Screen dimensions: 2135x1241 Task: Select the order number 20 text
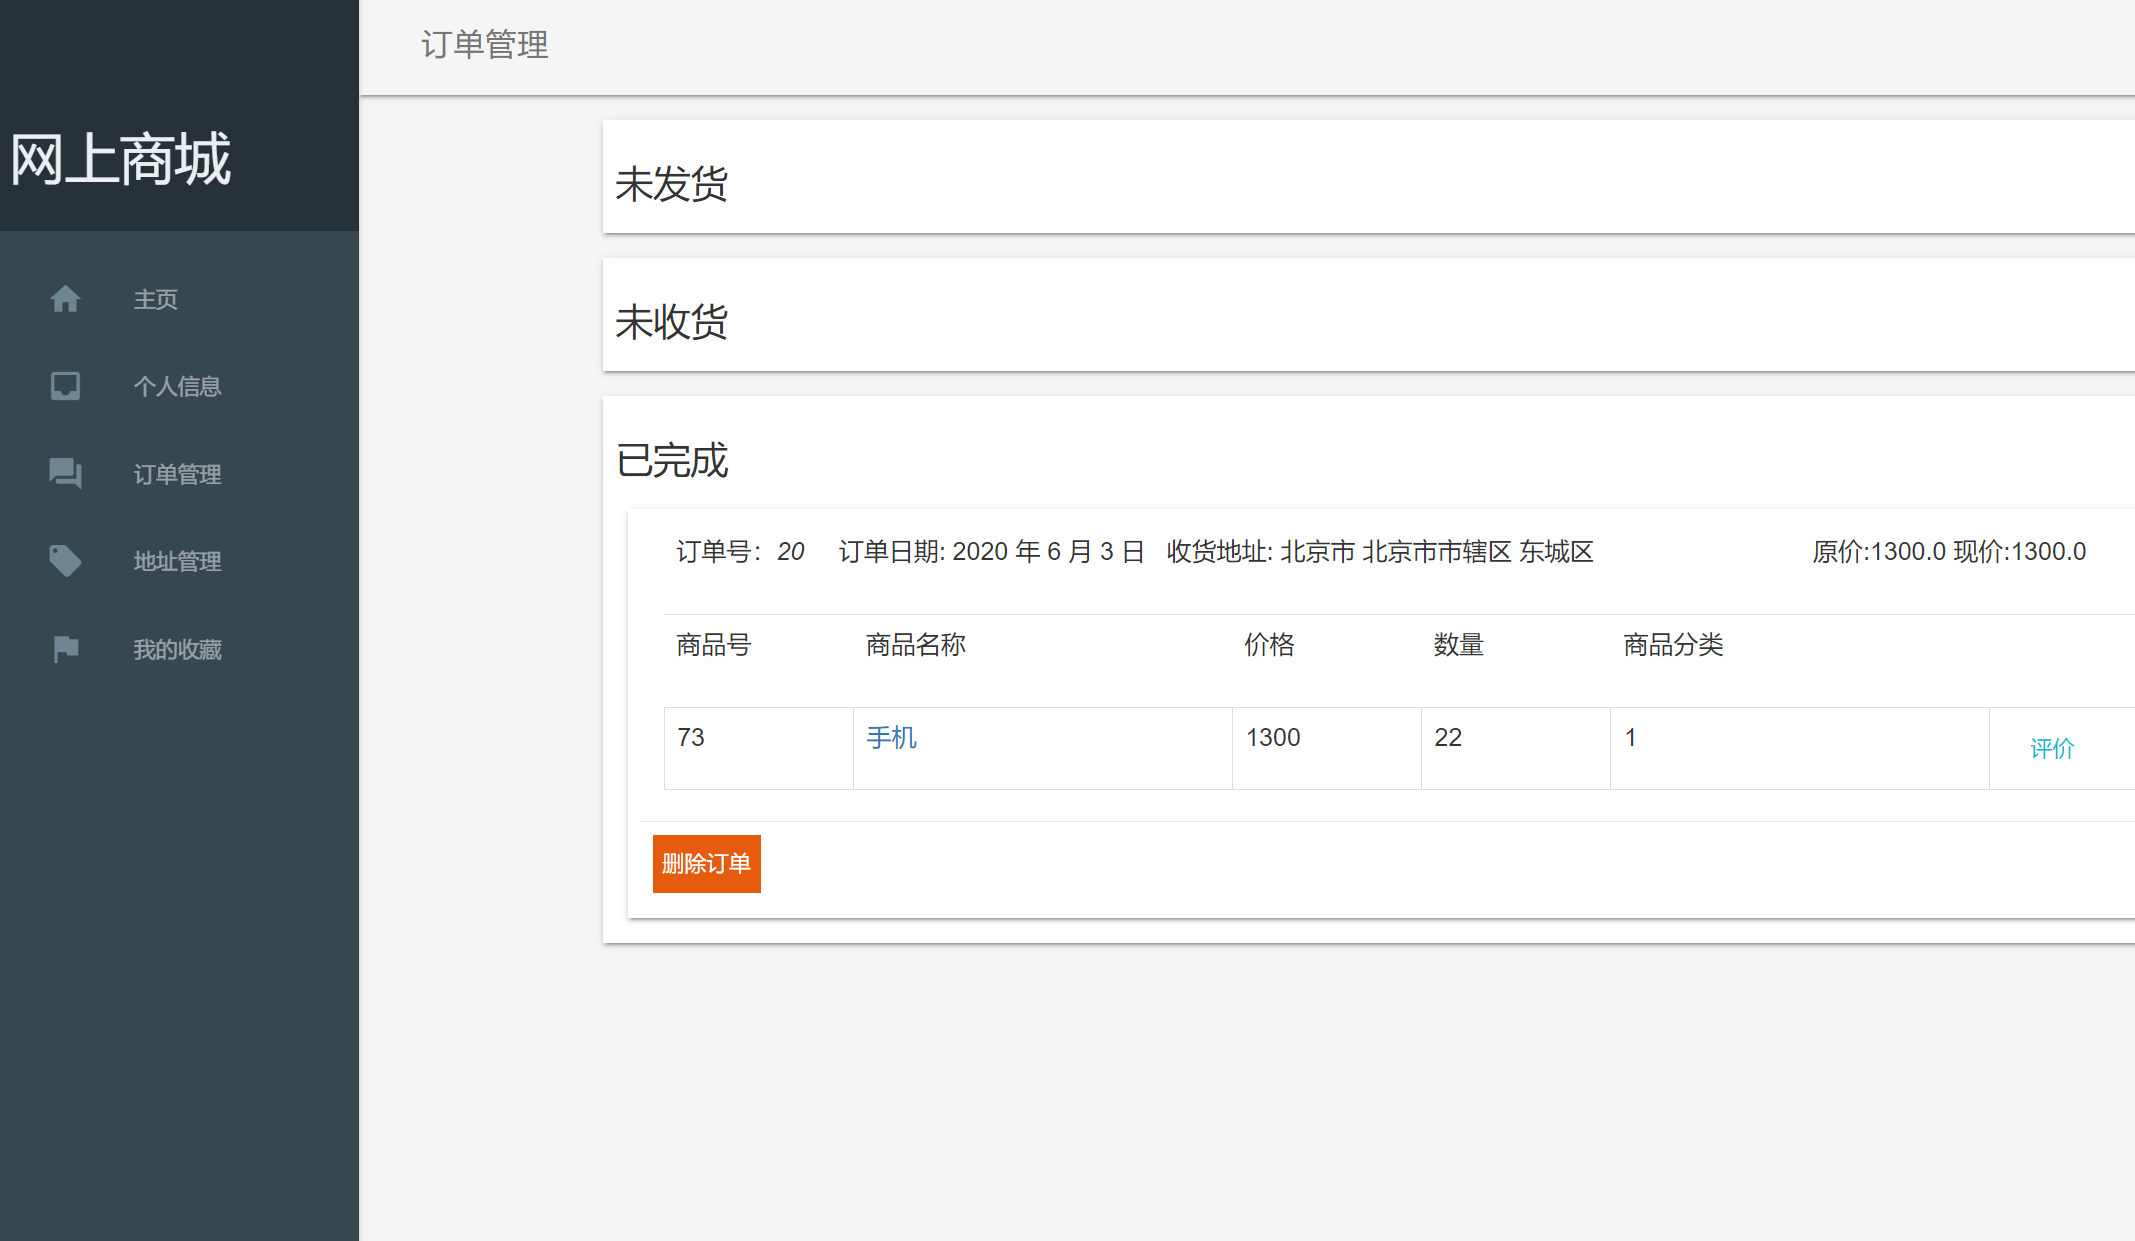coord(792,551)
